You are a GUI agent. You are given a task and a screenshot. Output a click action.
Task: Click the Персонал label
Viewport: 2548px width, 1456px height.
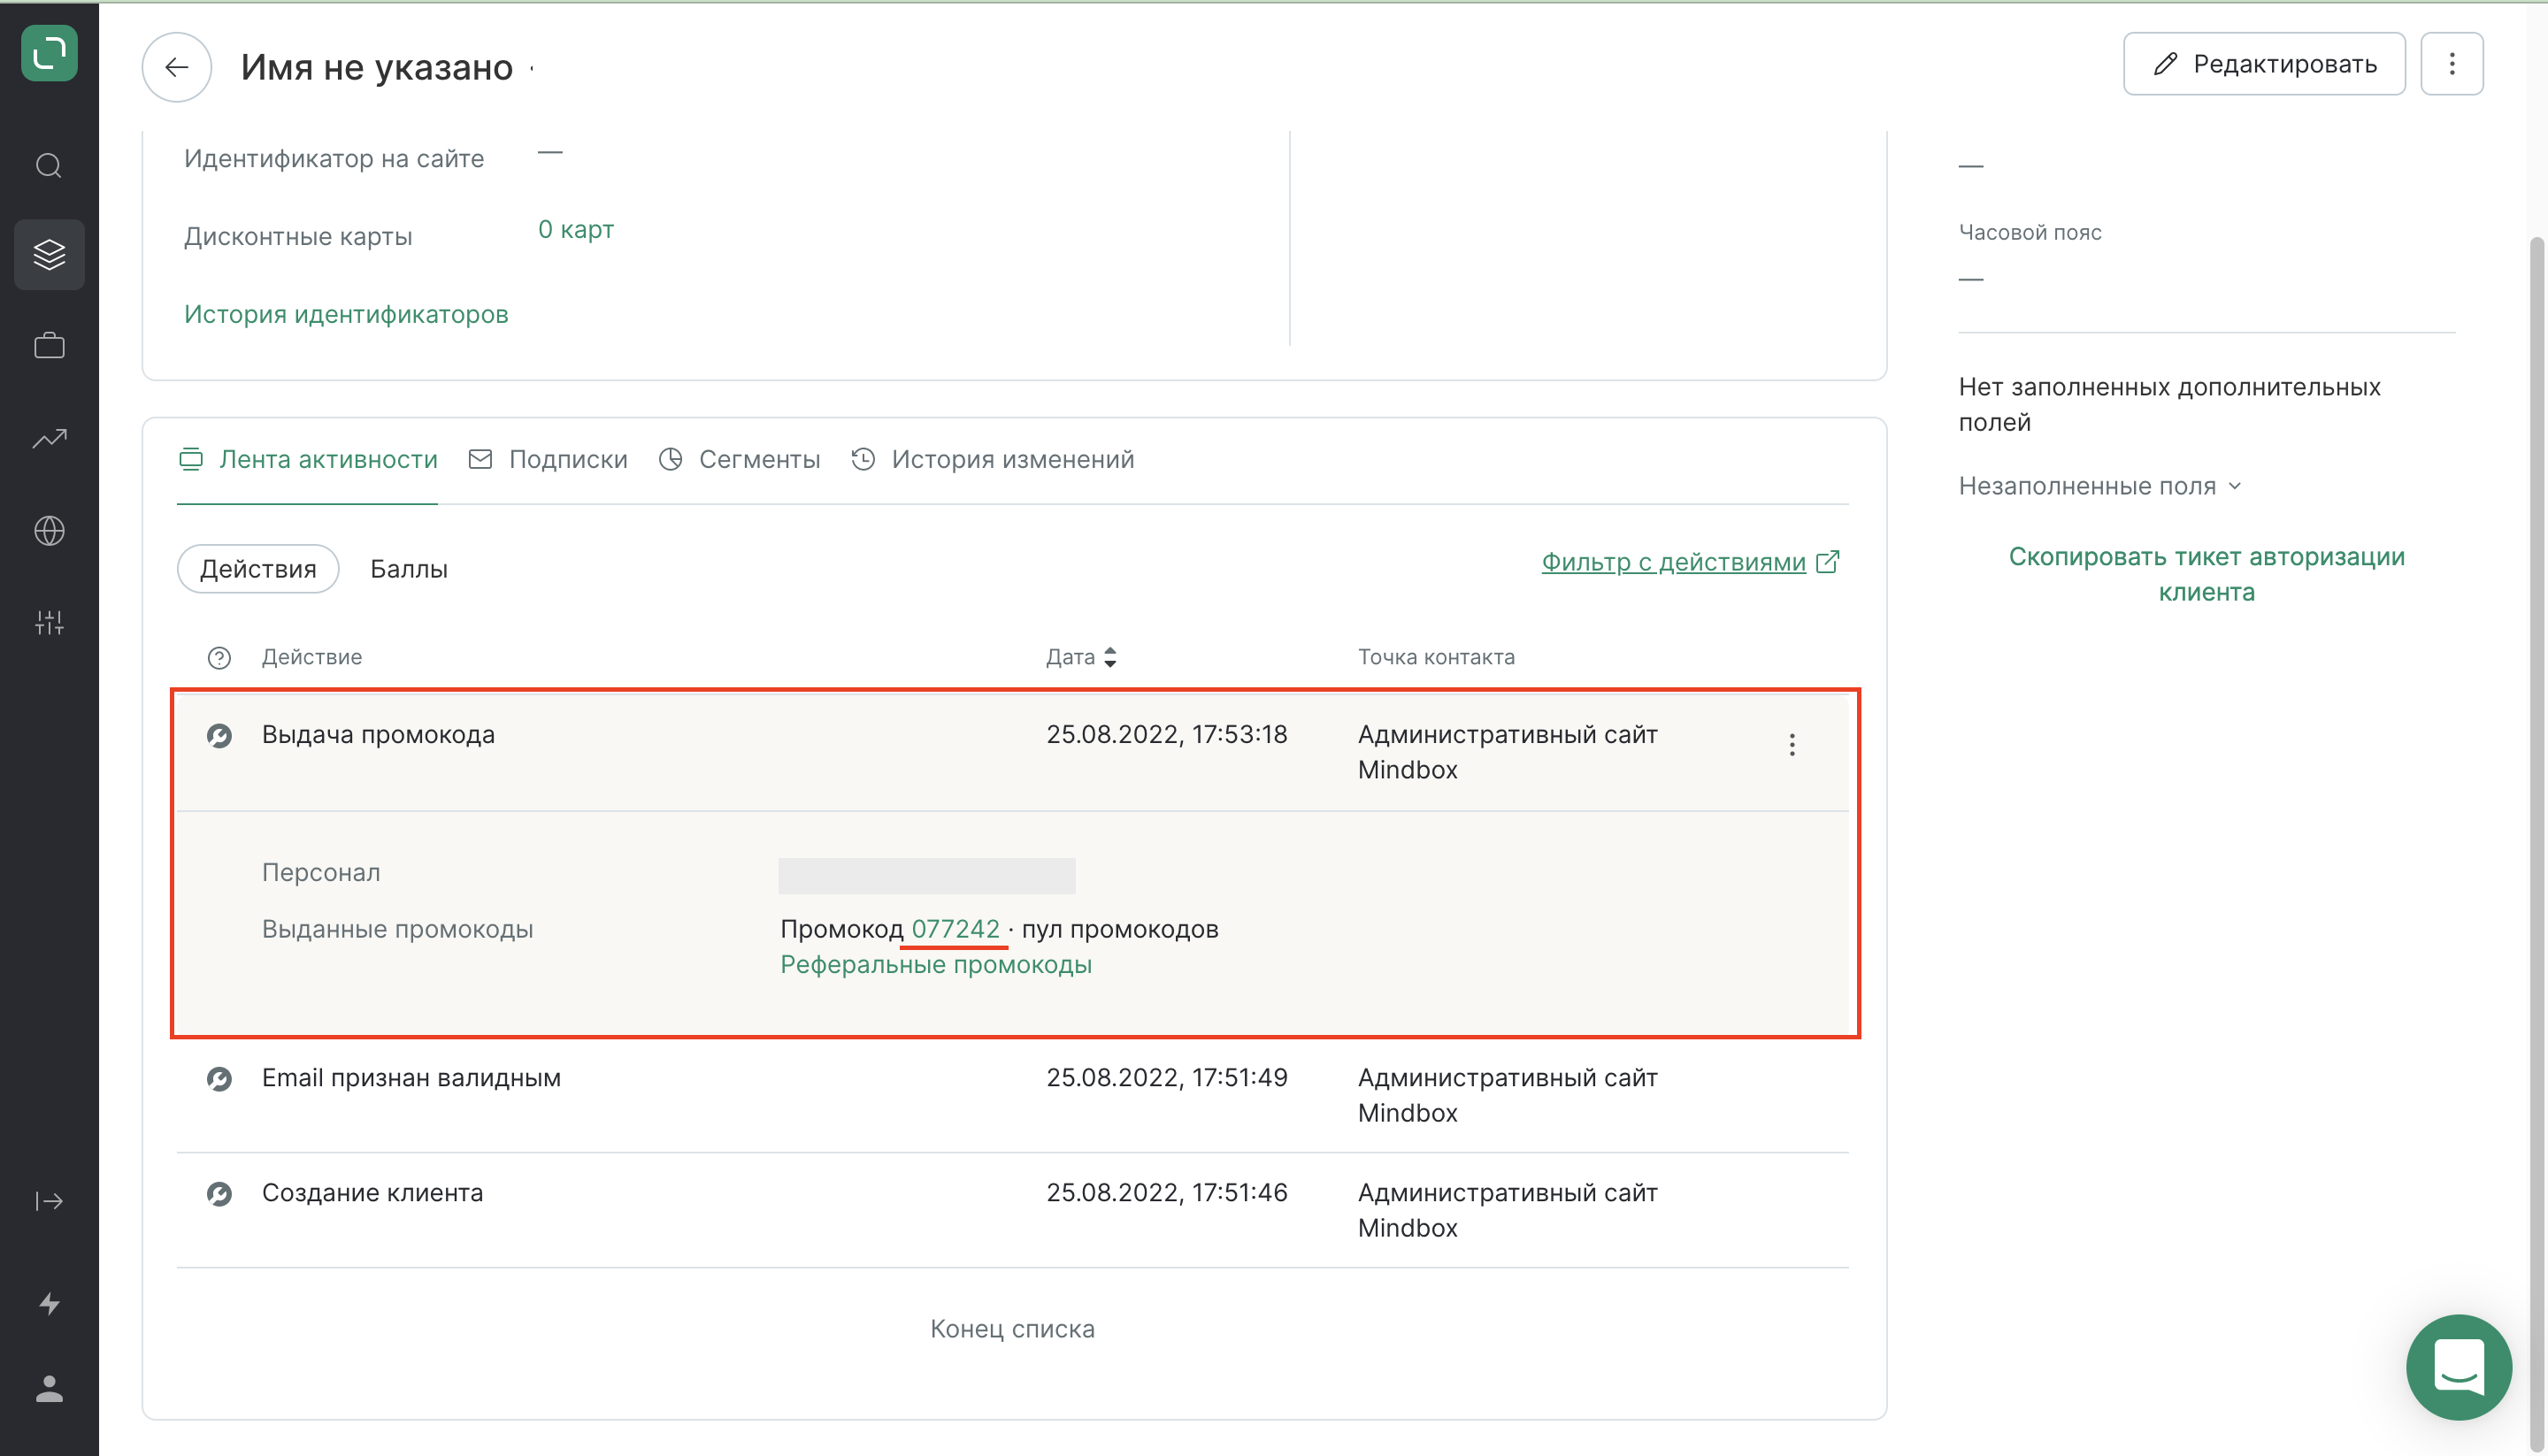pyautogui.click(x=321, y=873)
